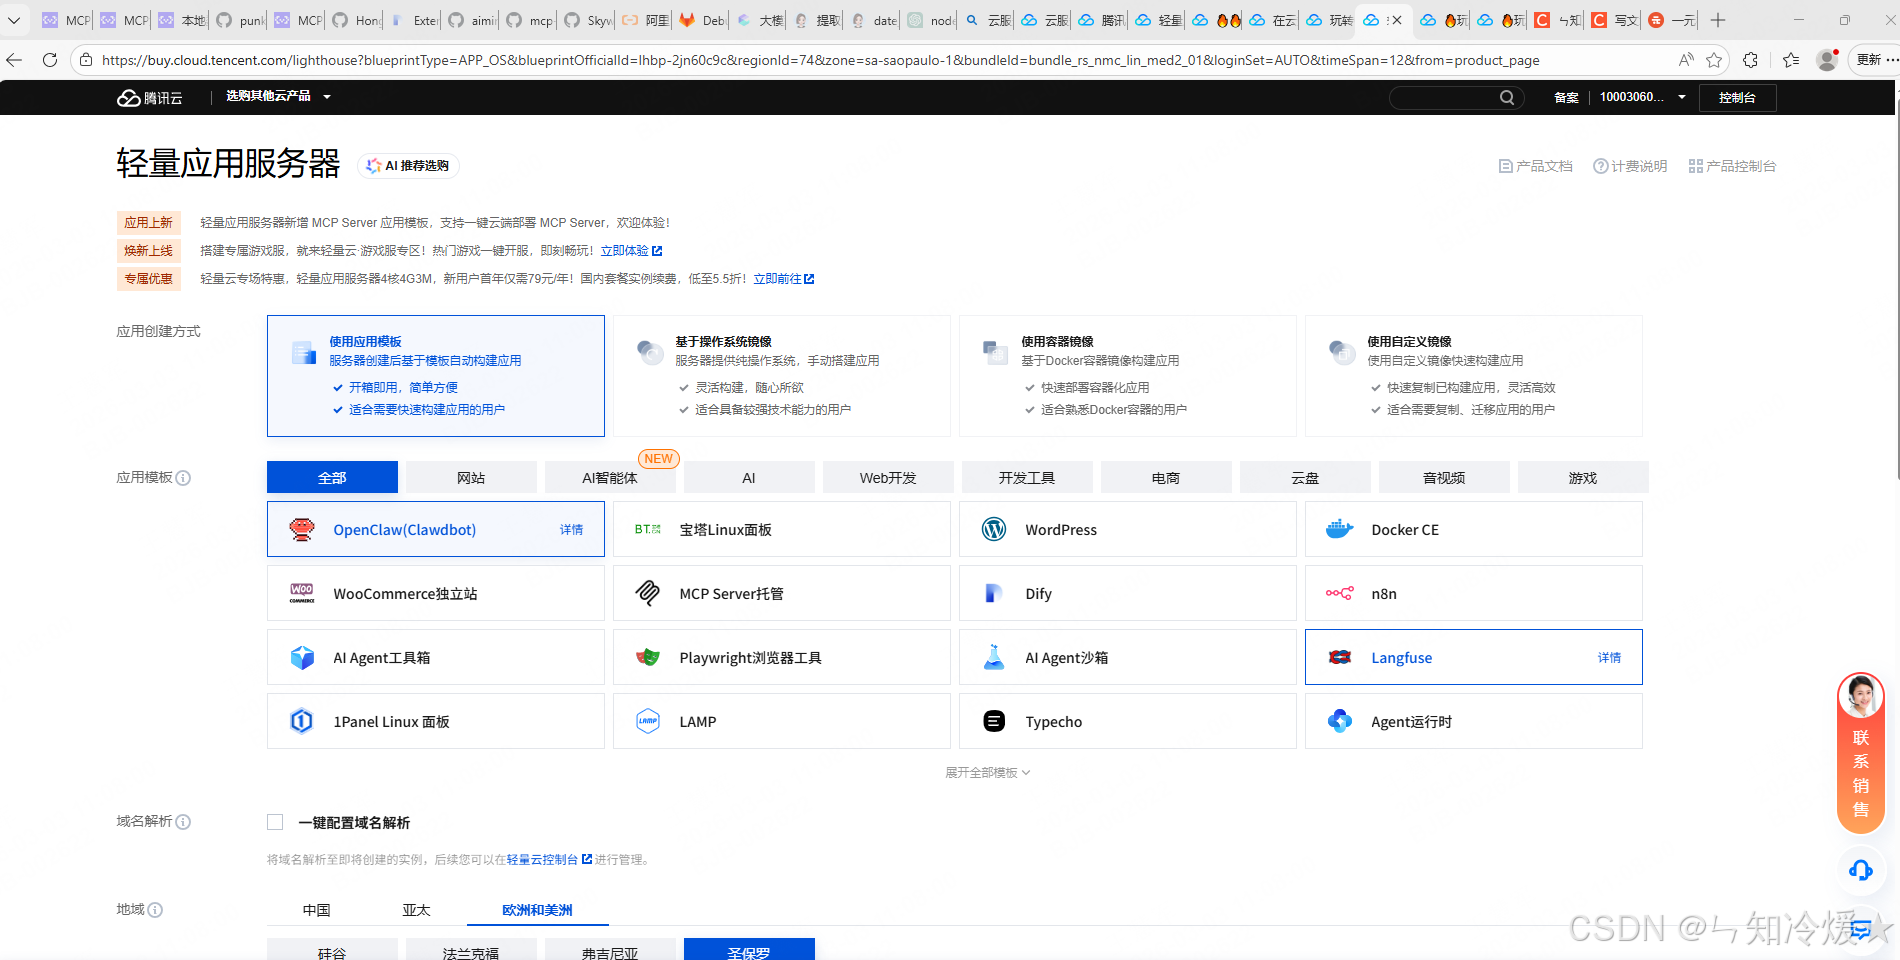Open the account 10003060 dropdown arrow
This screenshot has height=960, width=1900.
[1682, 97]
